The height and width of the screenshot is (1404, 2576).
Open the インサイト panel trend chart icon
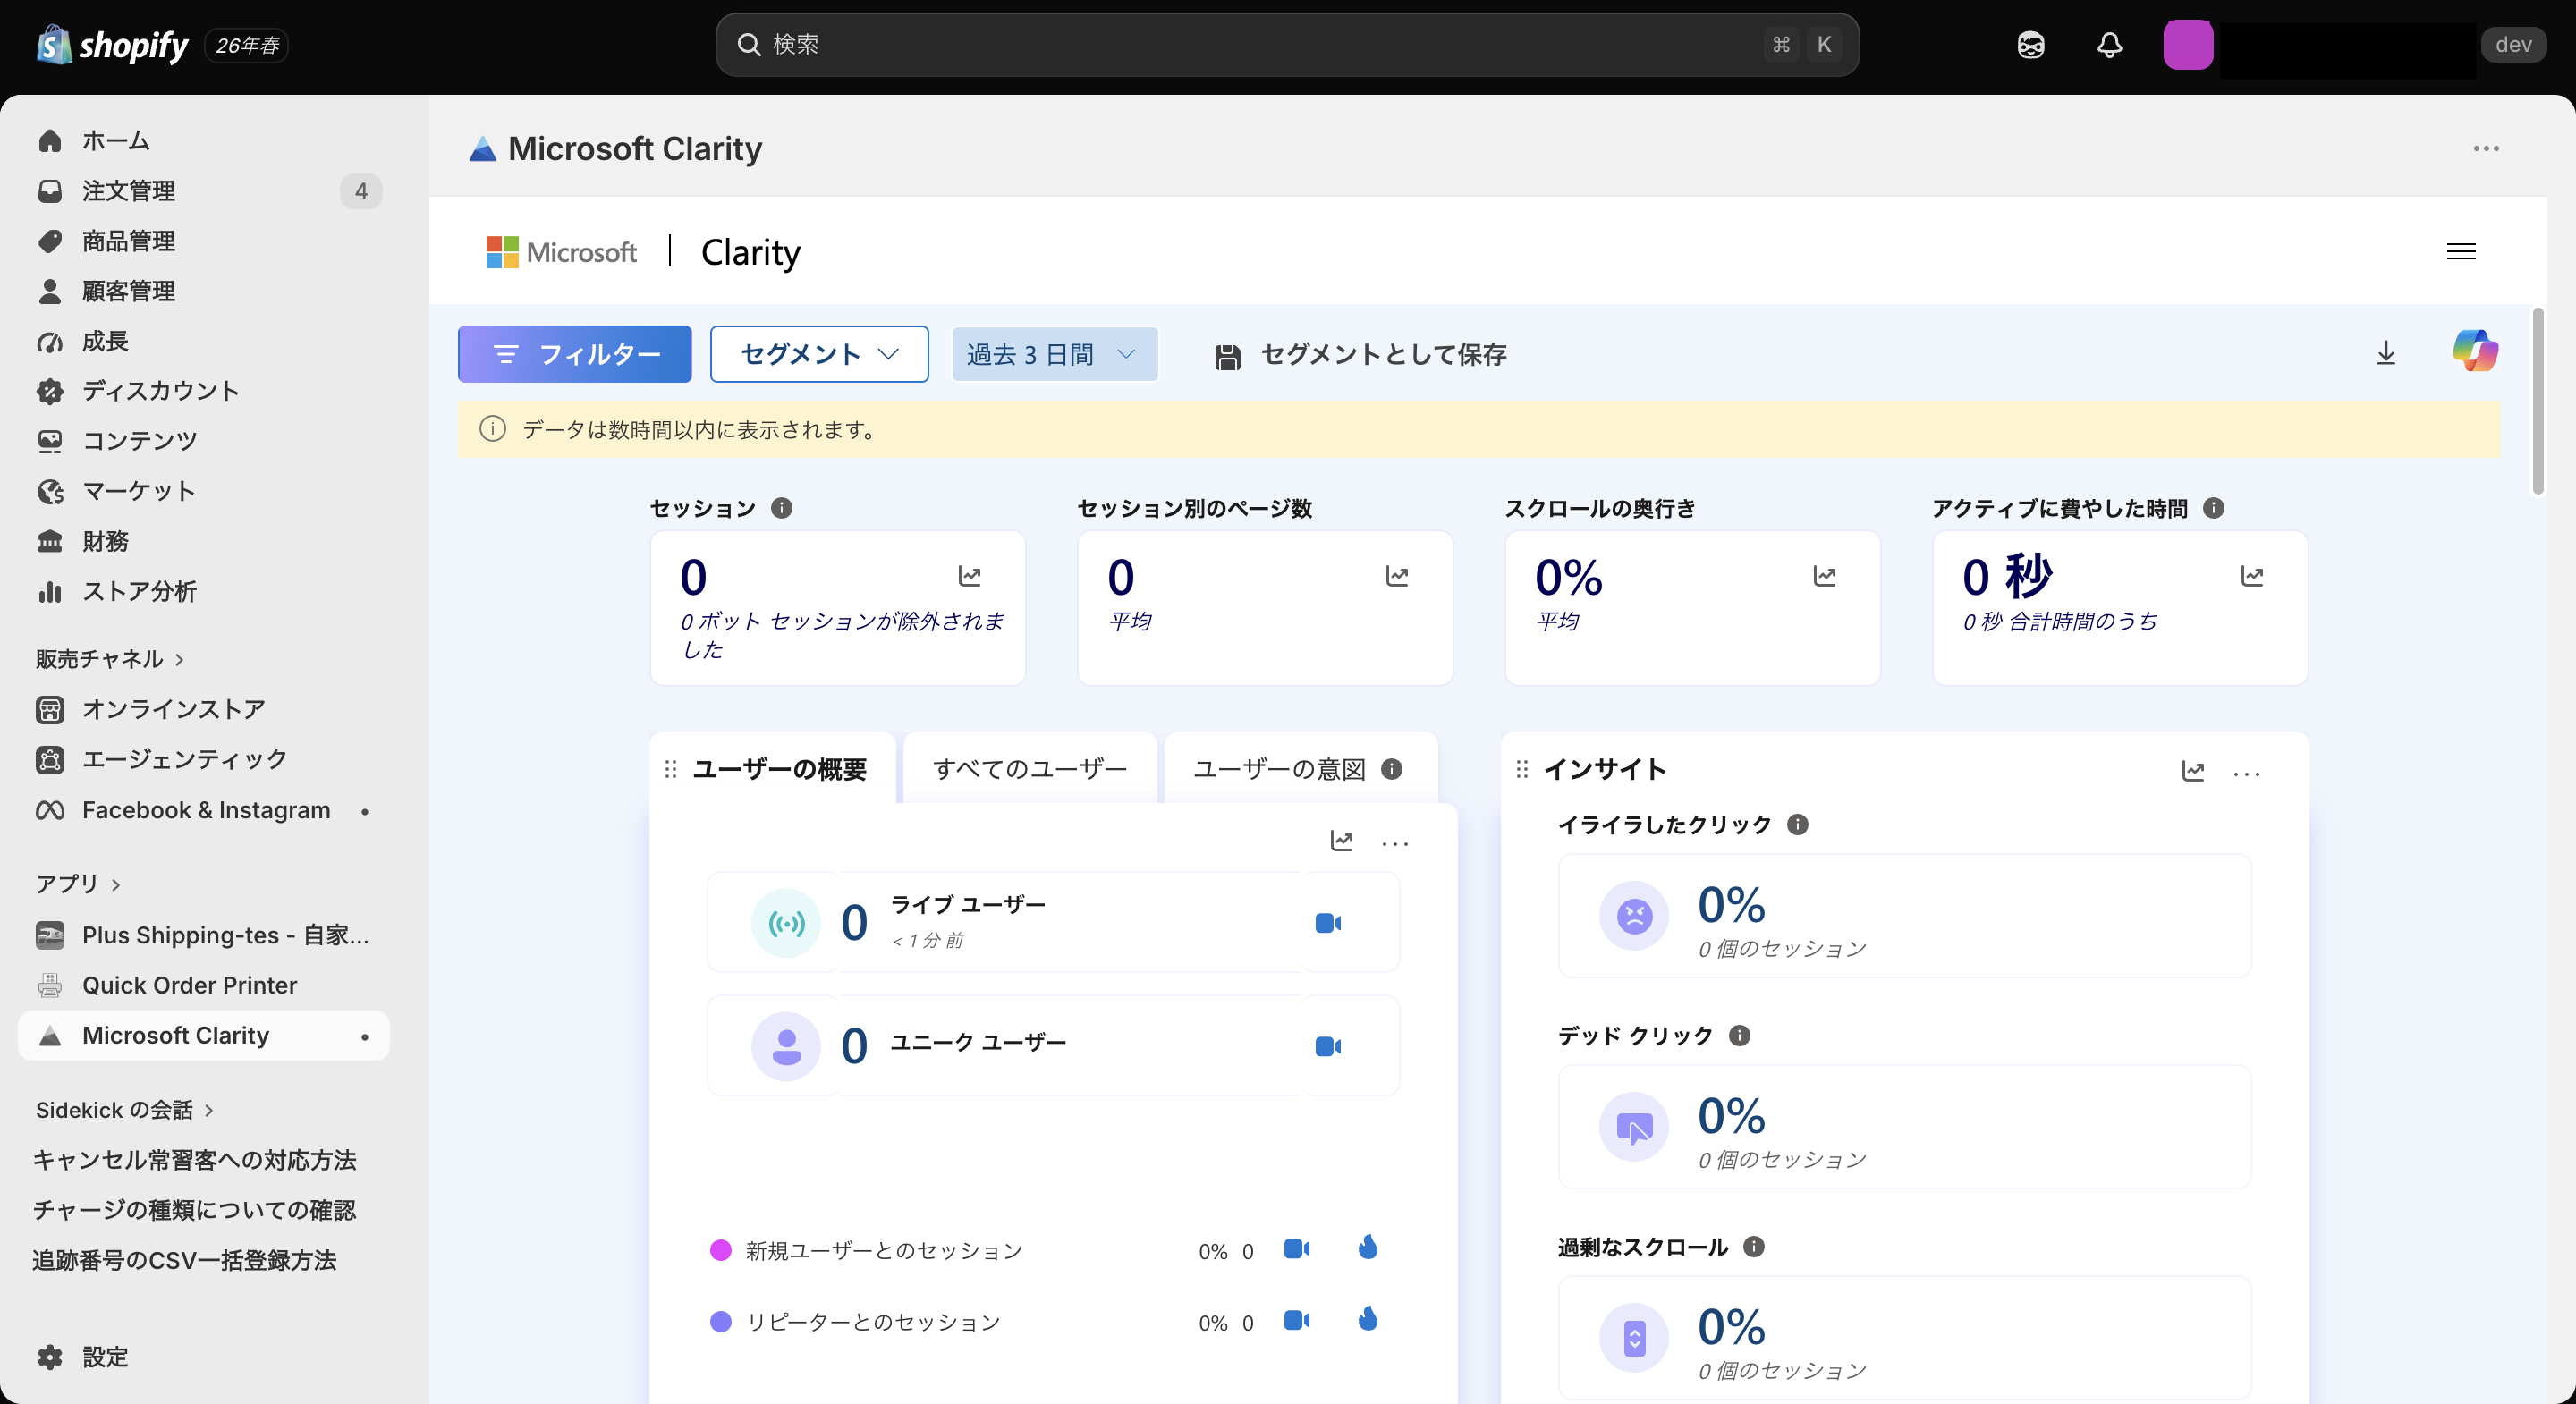click(2193, 771)
